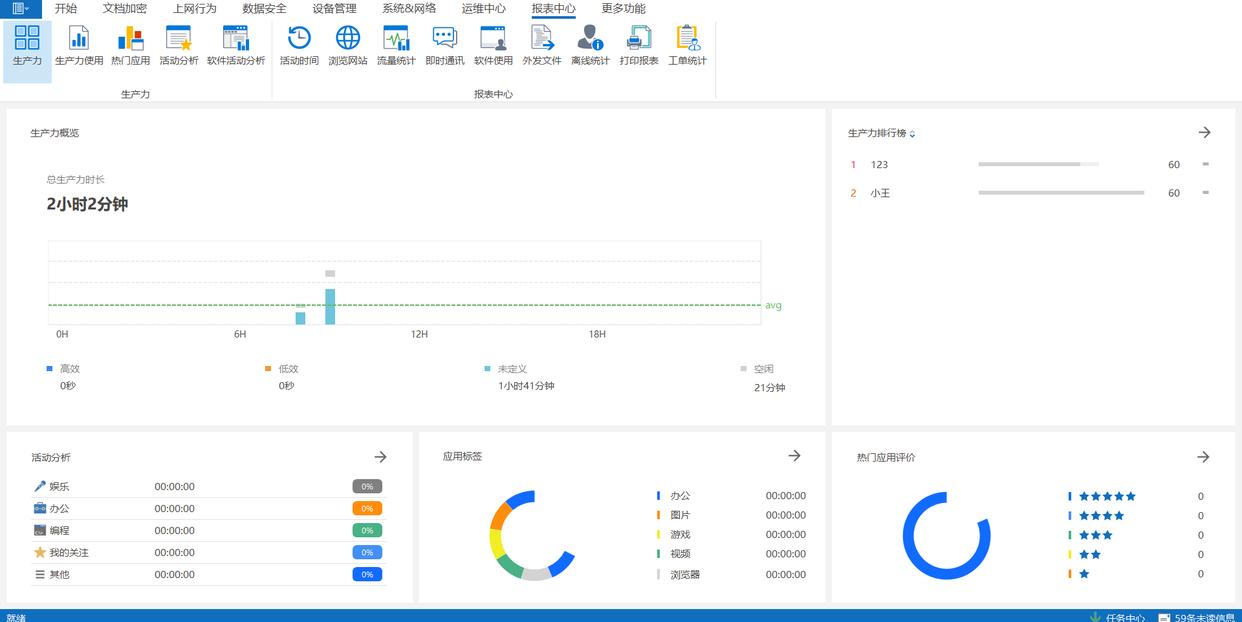Expand 活动分析 panel with arrow
This screenshot has height=622, width=1242.
click(380, 457)
